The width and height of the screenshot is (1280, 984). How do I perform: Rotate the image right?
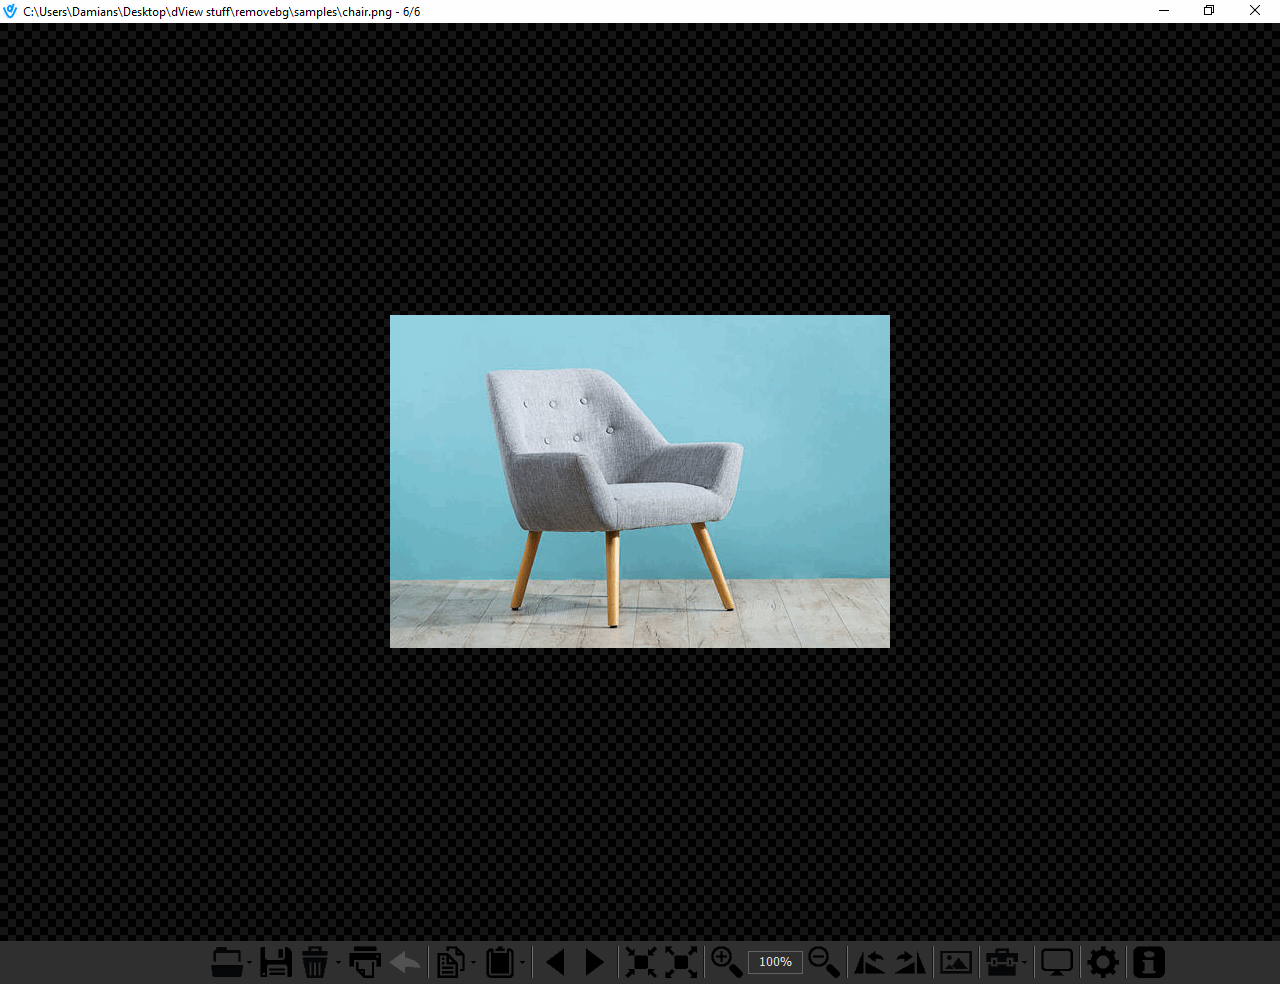pos(911,962)
